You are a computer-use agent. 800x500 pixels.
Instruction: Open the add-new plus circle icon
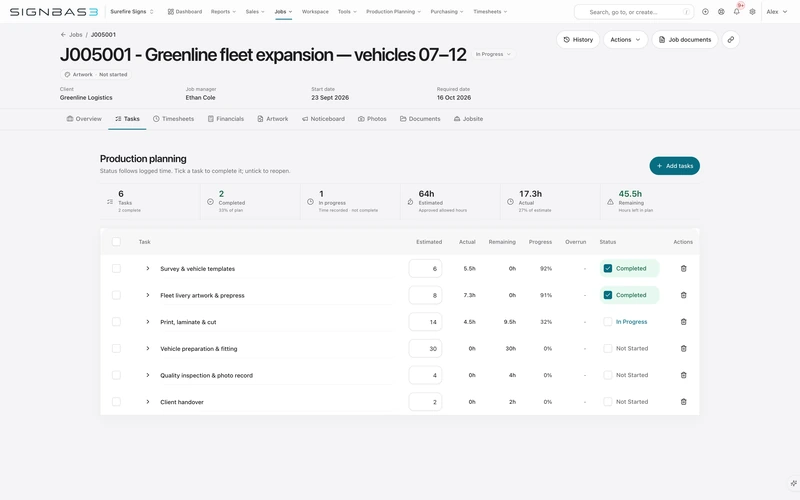(705, 12)
